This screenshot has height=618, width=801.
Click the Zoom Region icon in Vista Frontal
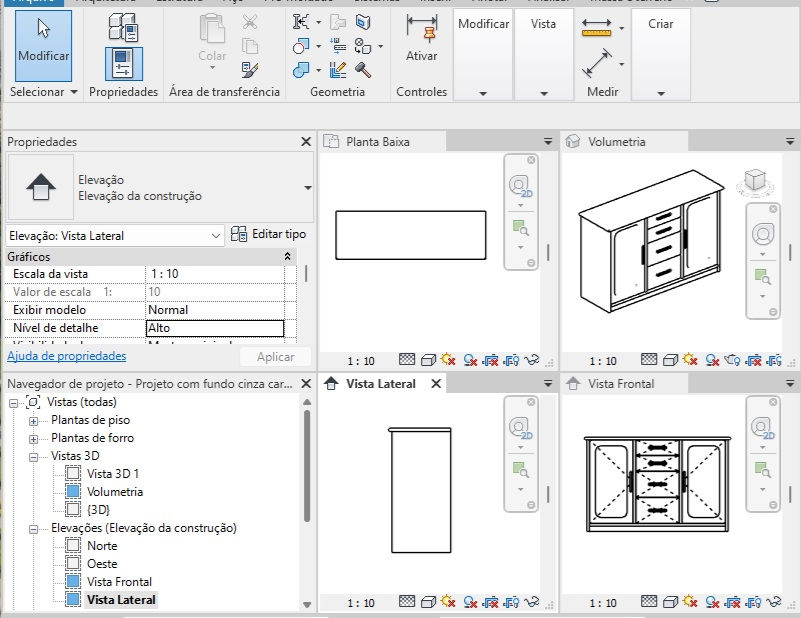point(763,468)
